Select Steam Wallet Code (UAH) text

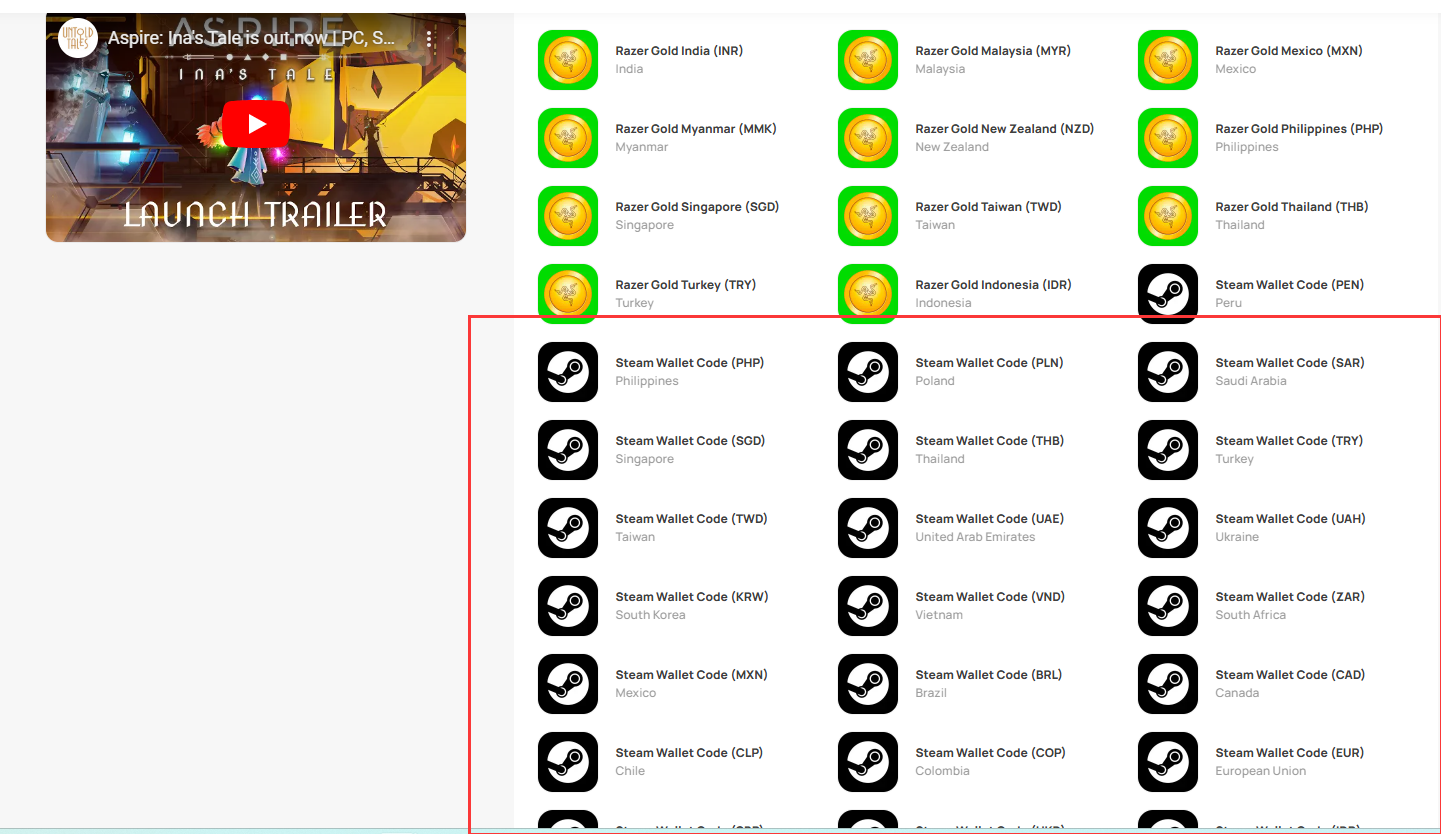coord(1290,519)
